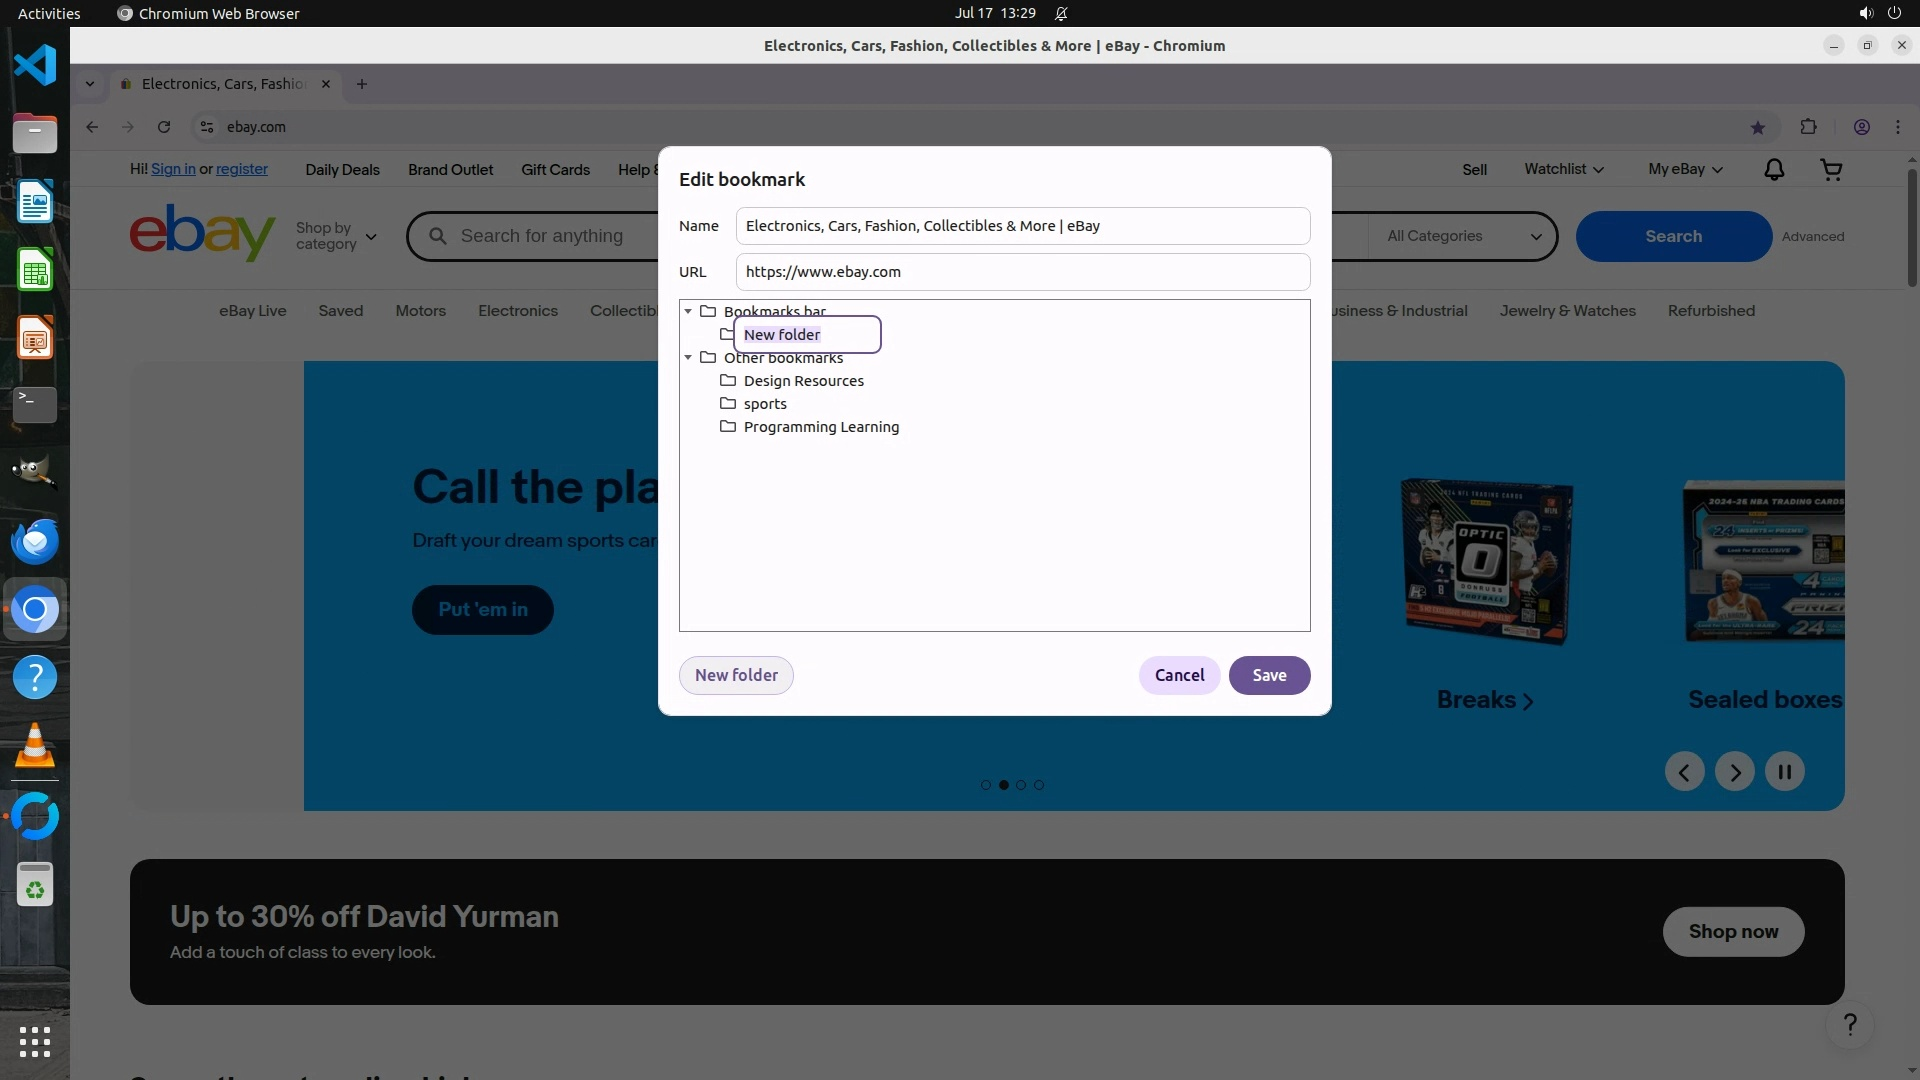The height and width of the screenshot is (1080, 1920).
Task: Open the Extensions puzzle icon
Action: coord(1808,127)
